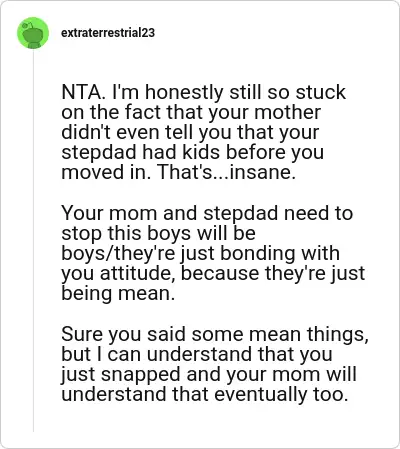Click the line 'understand that eventually too.'
The width and height of the screenshot is (400, 449).
pos(205,394)
